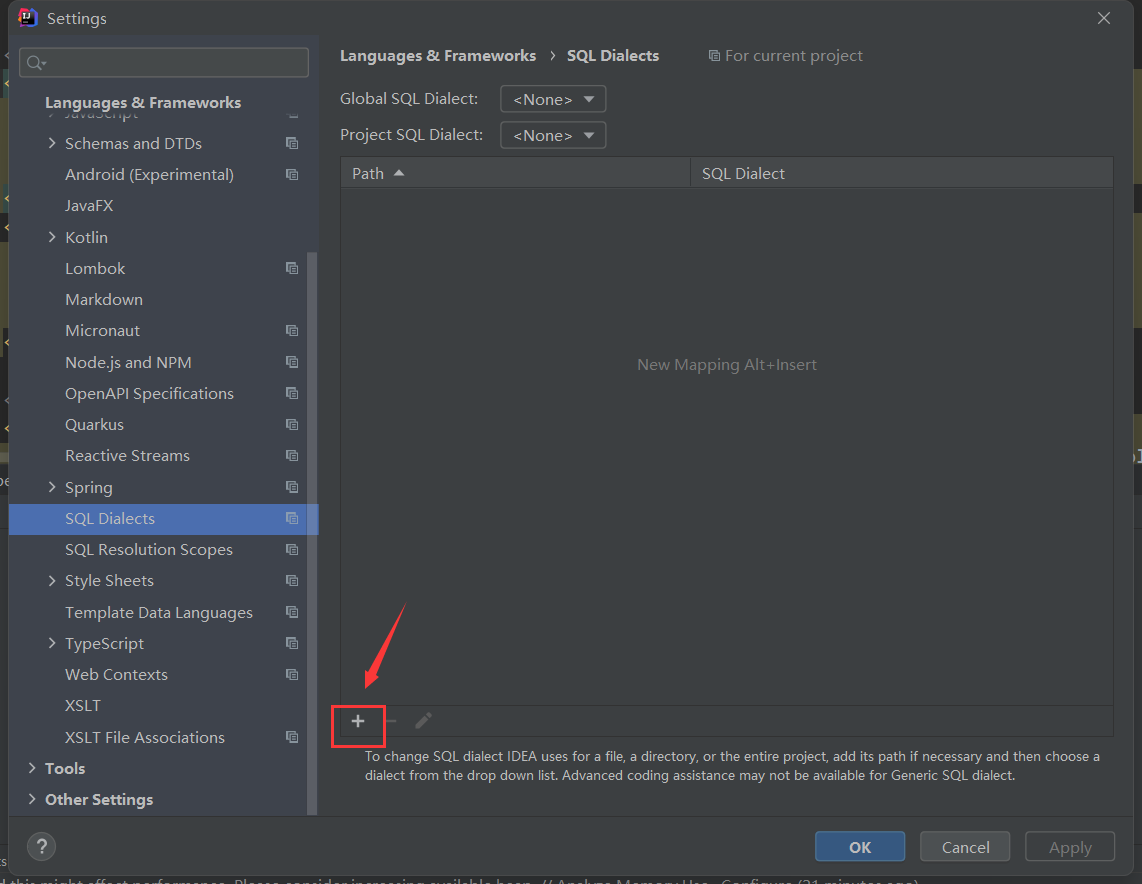Click project-level icon beside Micronaut

pos(292,331)
